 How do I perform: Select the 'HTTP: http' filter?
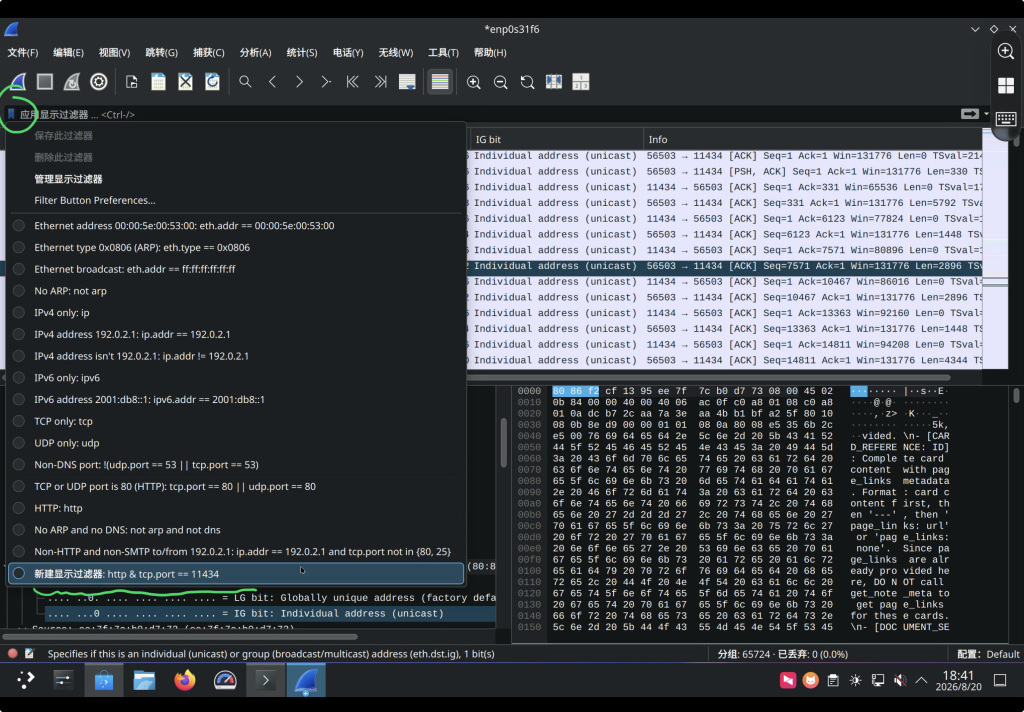[235, 508]
